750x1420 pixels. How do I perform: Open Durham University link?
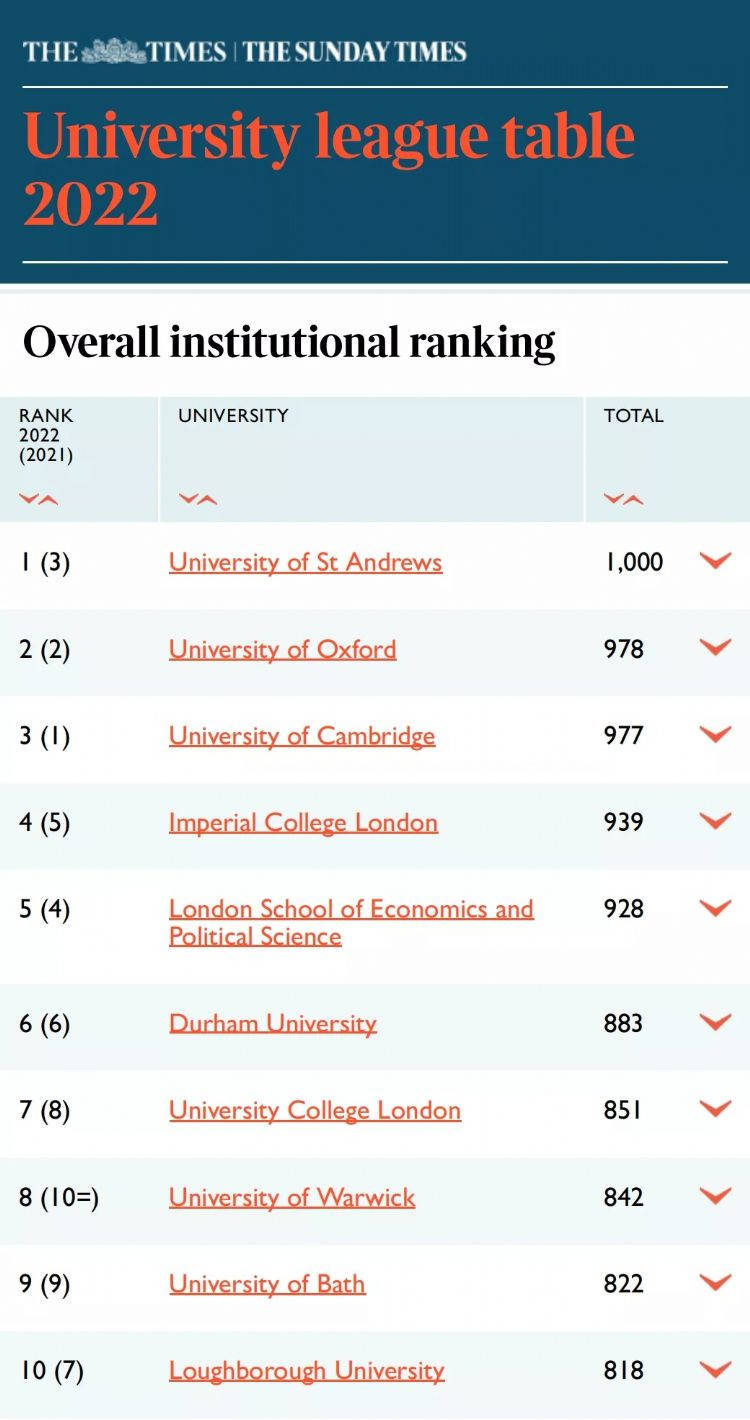(x=273, y=1023)
